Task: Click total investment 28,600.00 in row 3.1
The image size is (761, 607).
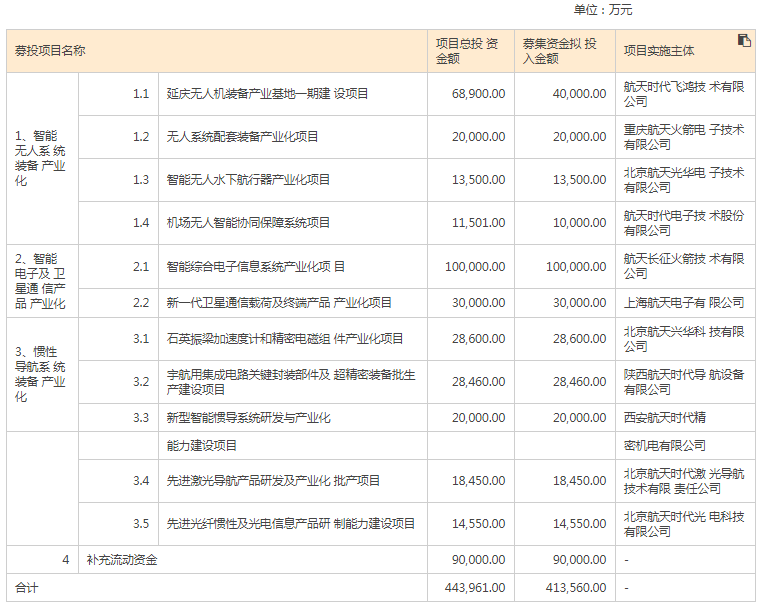Action: [479, 339]
